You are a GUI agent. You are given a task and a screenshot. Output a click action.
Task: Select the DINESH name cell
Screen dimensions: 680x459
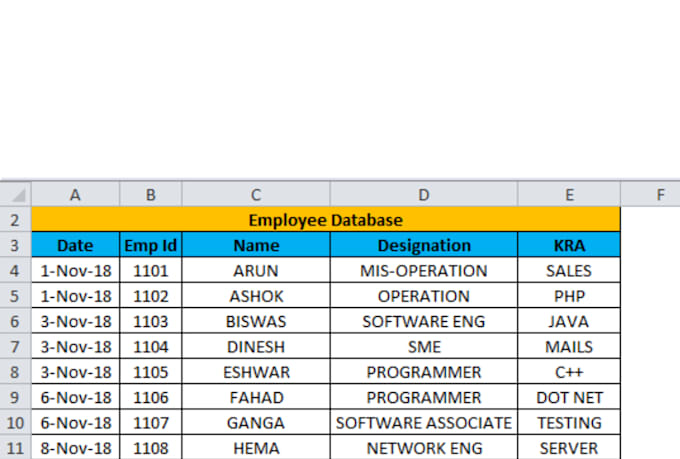pos(256,346)
